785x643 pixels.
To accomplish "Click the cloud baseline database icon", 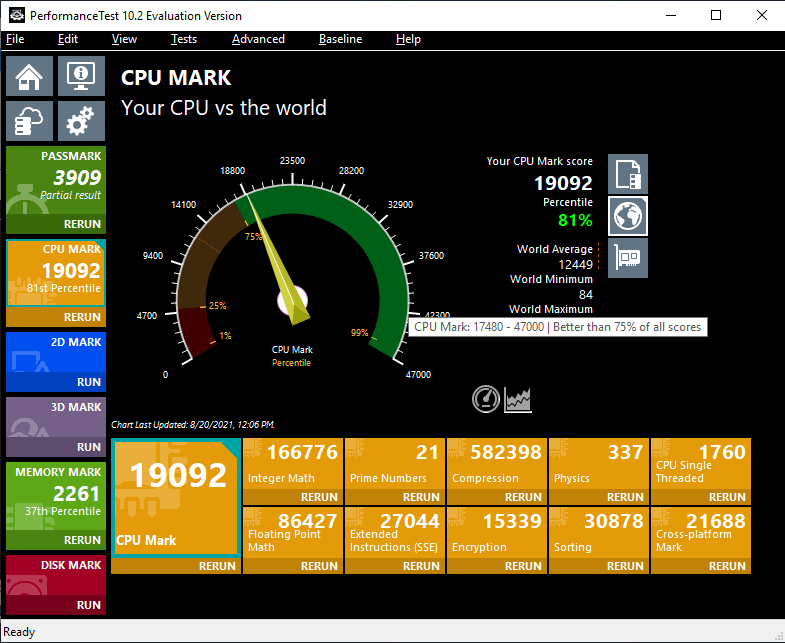I will (x=30, y=121).
